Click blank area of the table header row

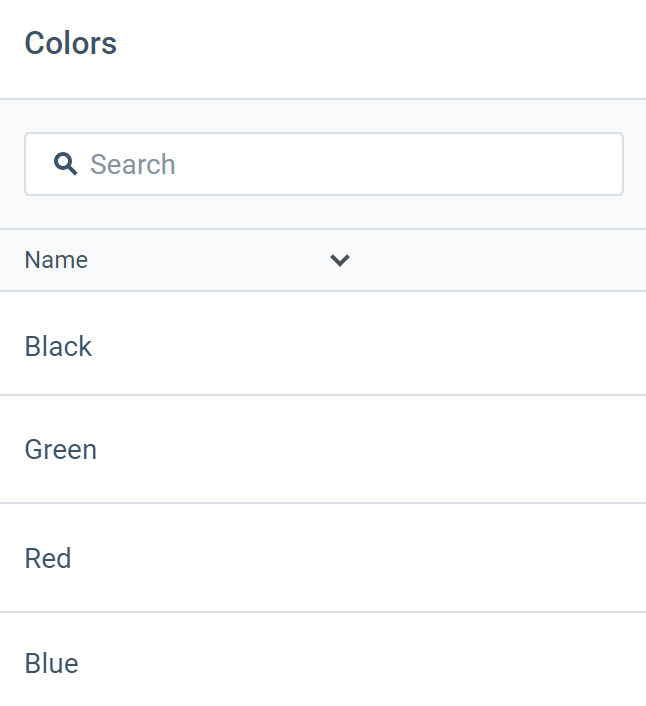(x=500, y=260)
